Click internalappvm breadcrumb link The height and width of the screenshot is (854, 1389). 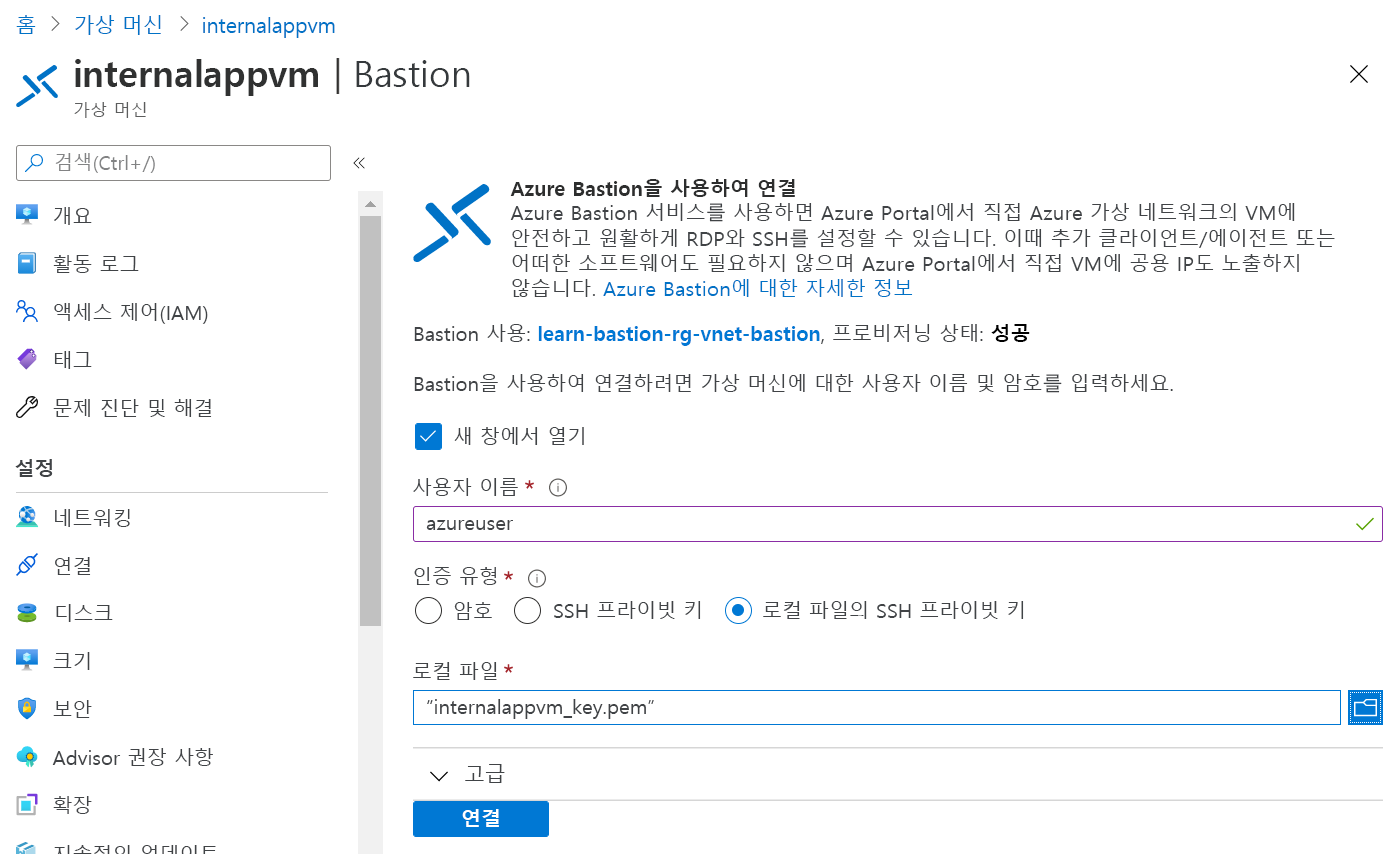click(268, 25)
